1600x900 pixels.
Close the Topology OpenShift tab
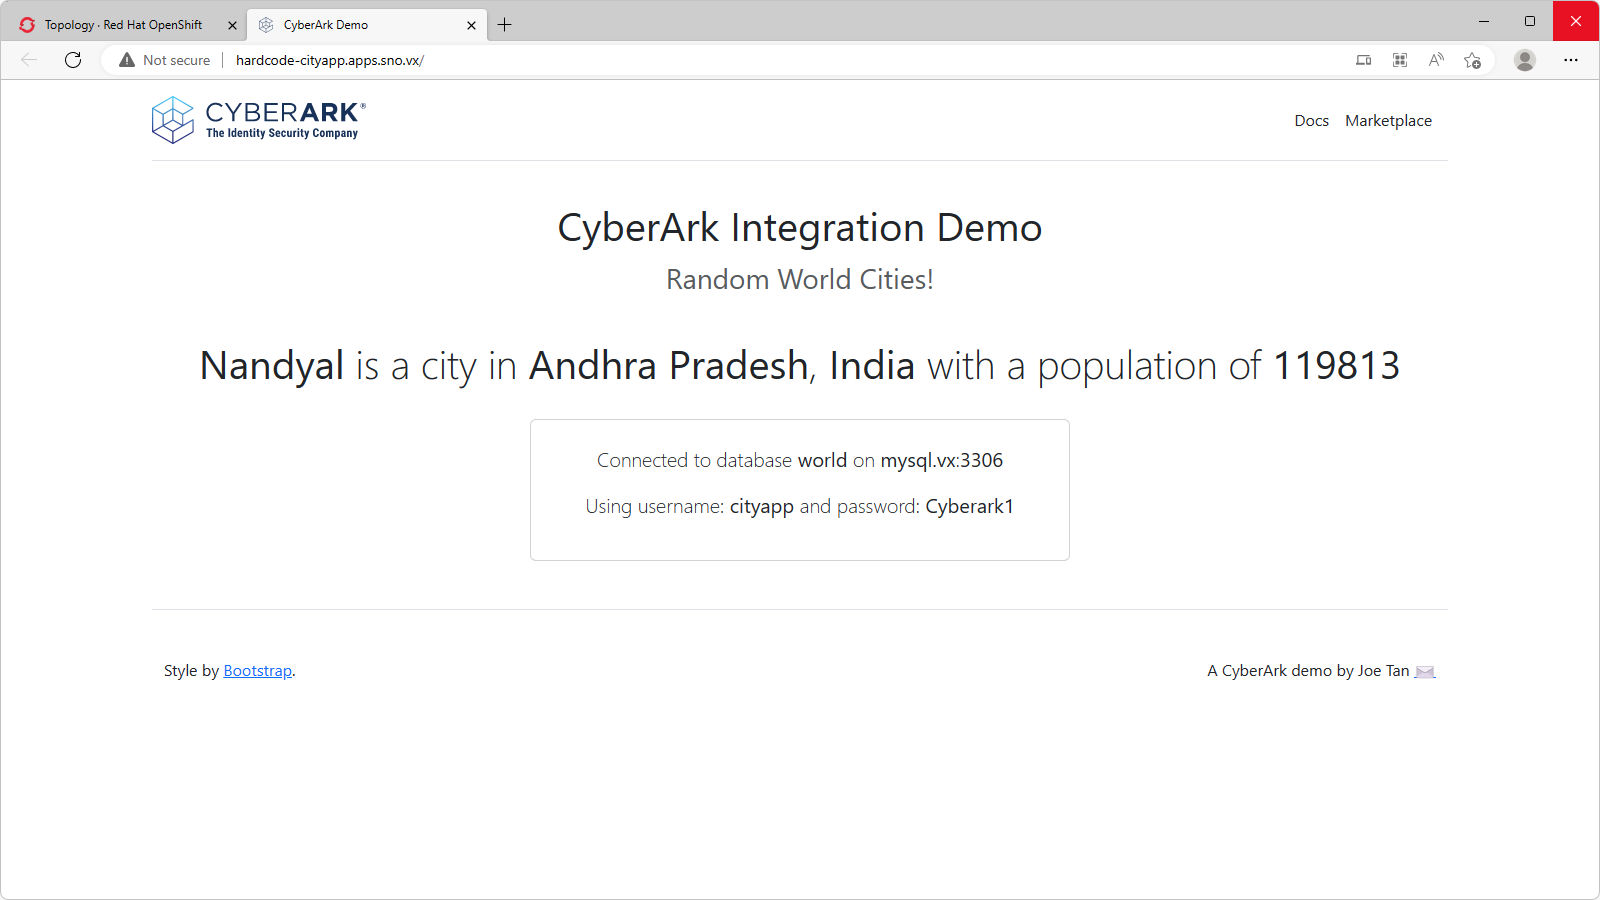coord(232,24)
